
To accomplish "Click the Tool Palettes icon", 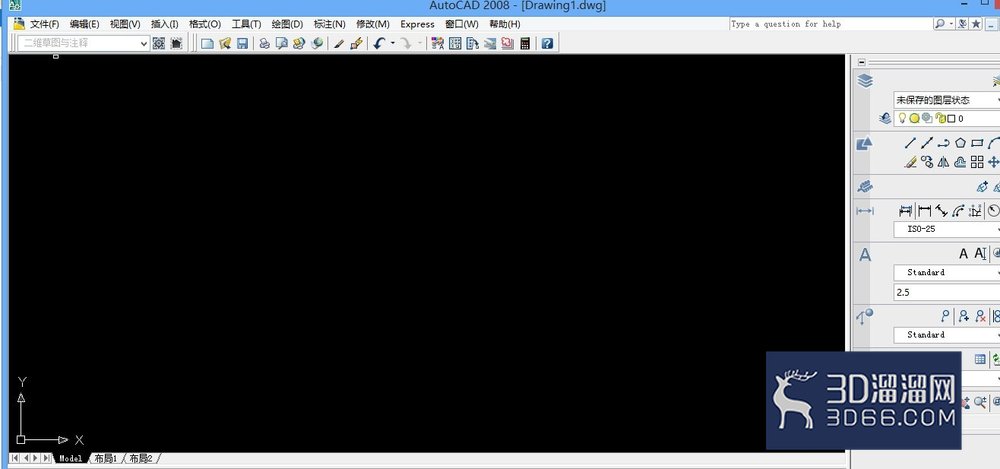I will tap(473, 43).
